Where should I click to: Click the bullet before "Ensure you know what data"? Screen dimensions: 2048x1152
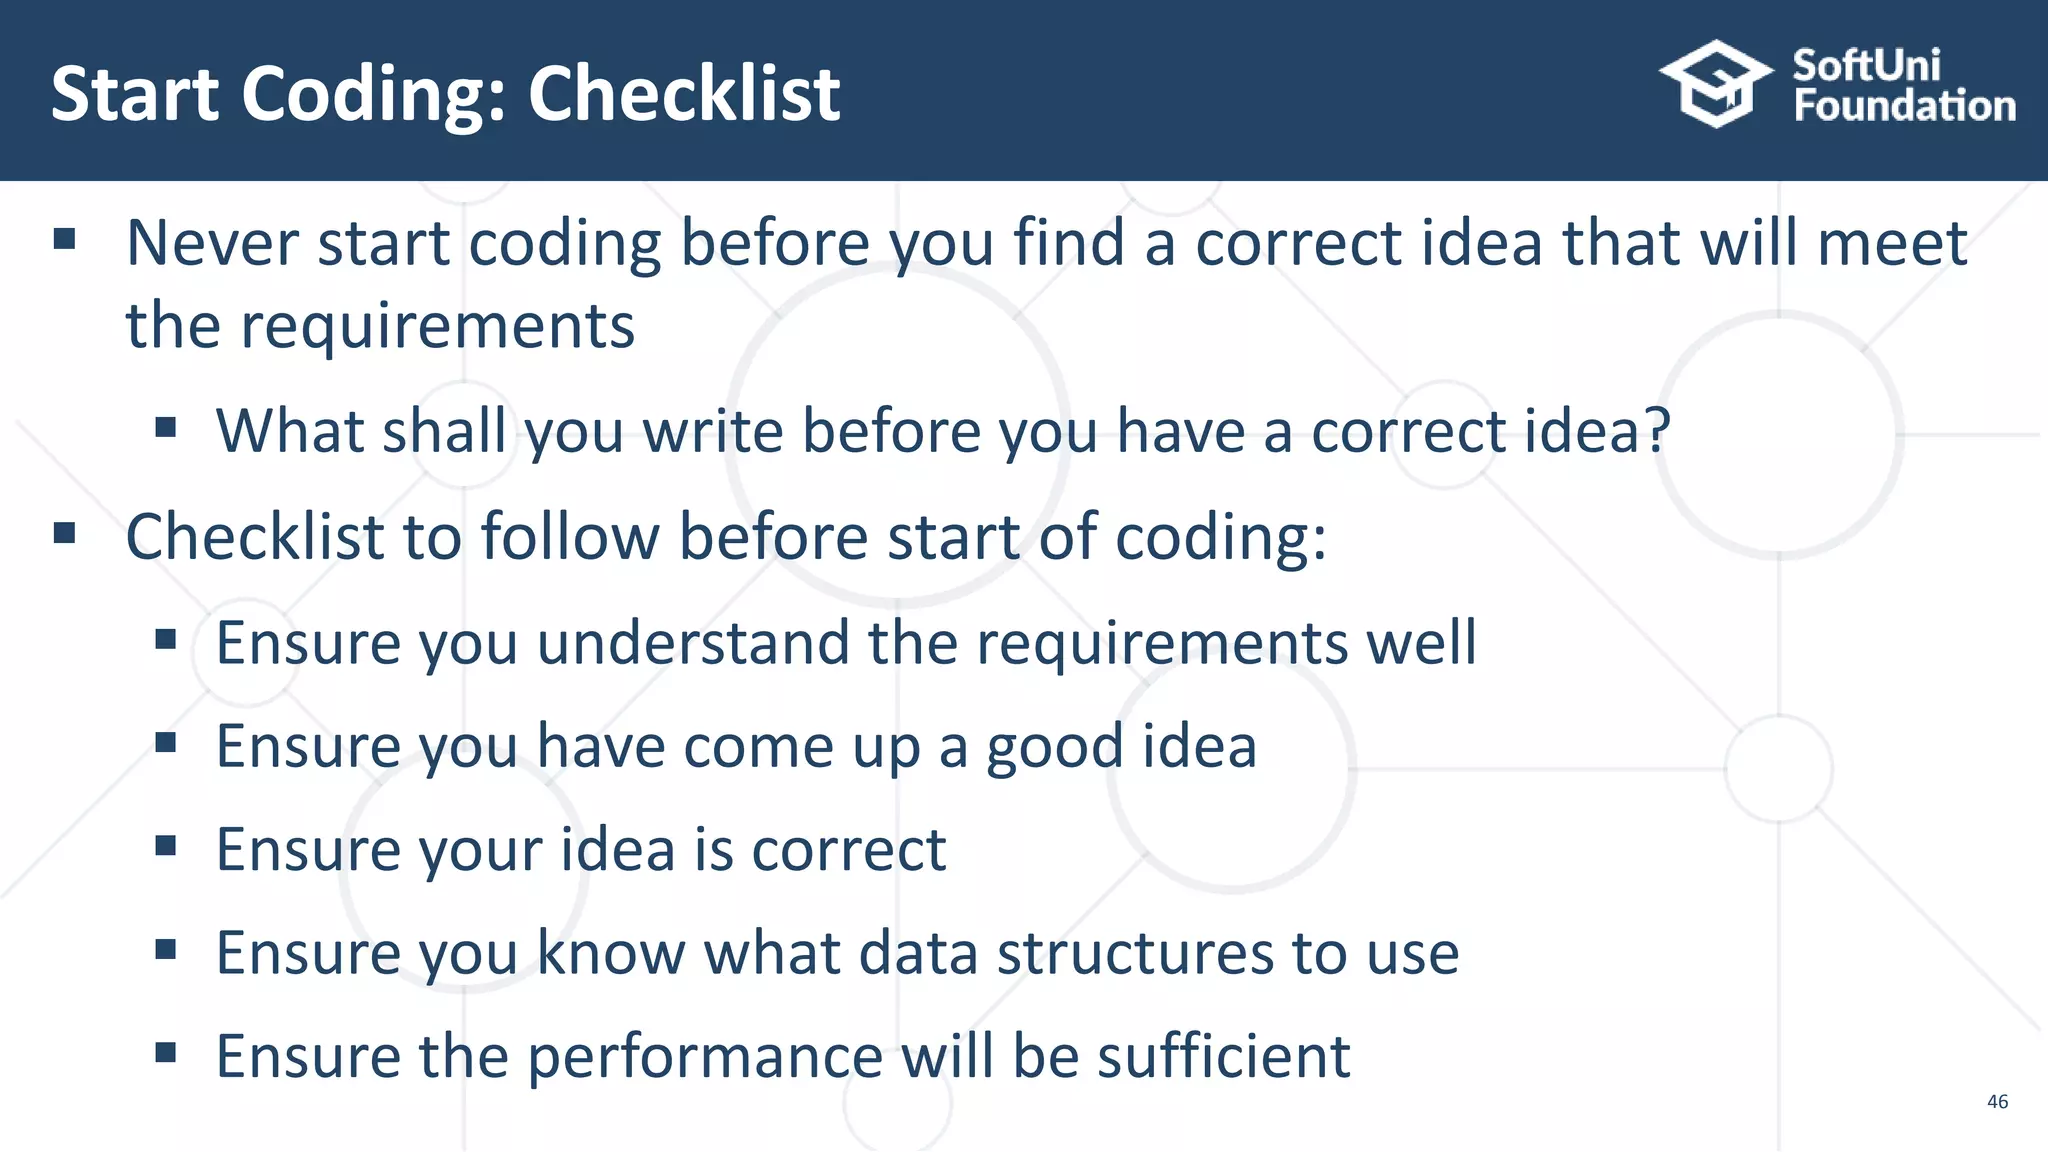[166, 950]
